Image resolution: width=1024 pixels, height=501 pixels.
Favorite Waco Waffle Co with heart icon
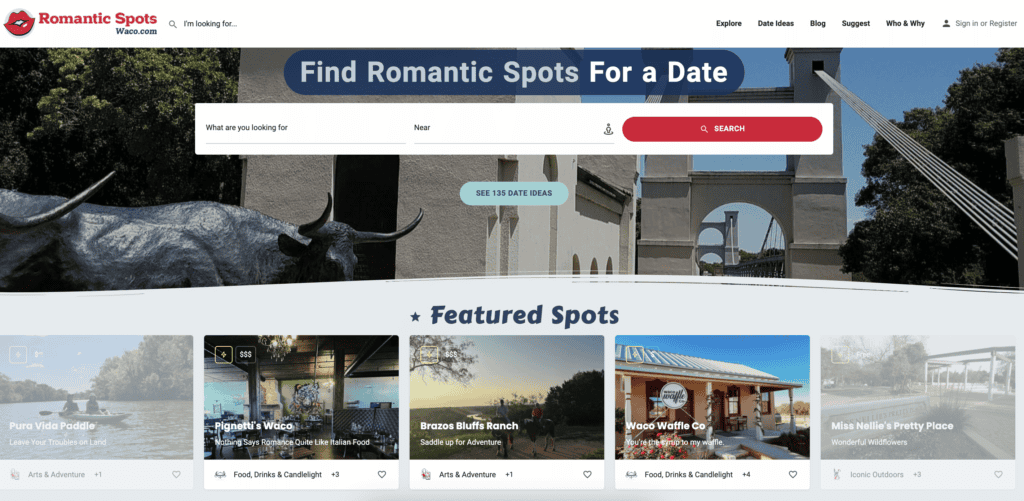pos(793,474)
